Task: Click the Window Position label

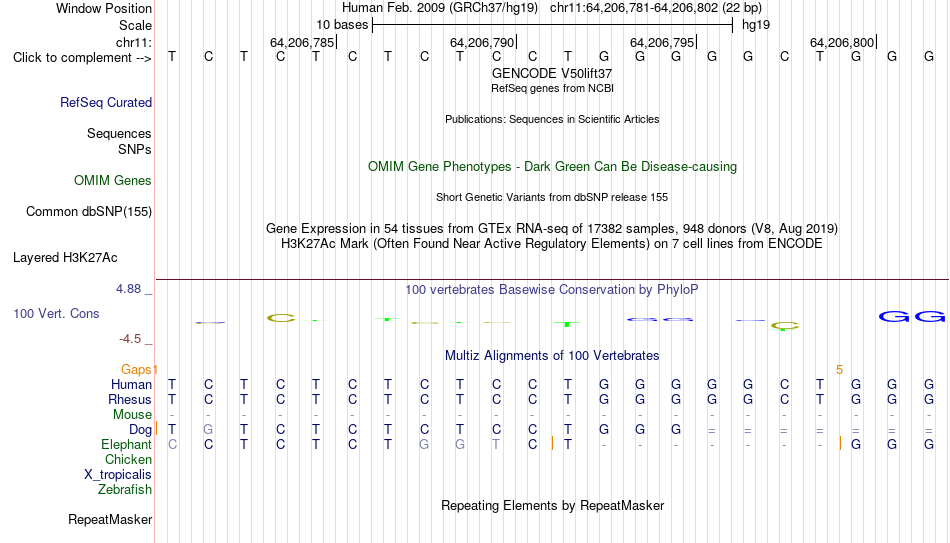Action: tap(104, 8)
